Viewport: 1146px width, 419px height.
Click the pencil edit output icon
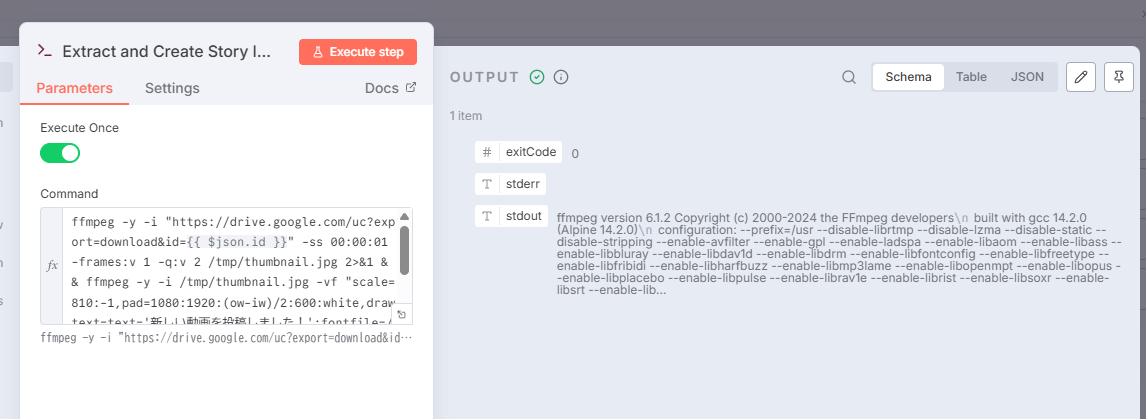(x=1081, y=77)
